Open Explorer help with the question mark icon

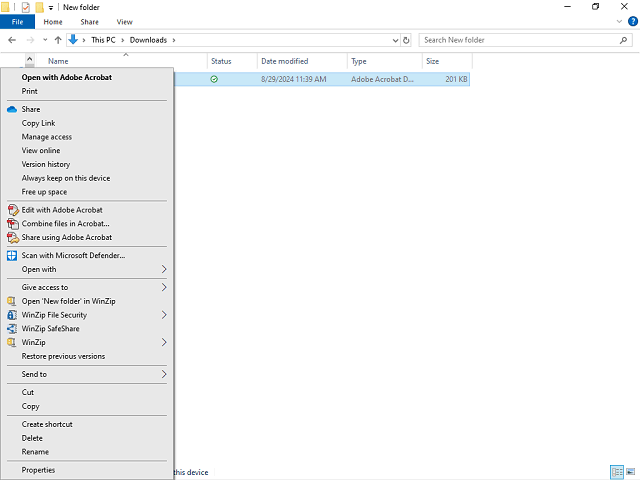coord(633,22)
